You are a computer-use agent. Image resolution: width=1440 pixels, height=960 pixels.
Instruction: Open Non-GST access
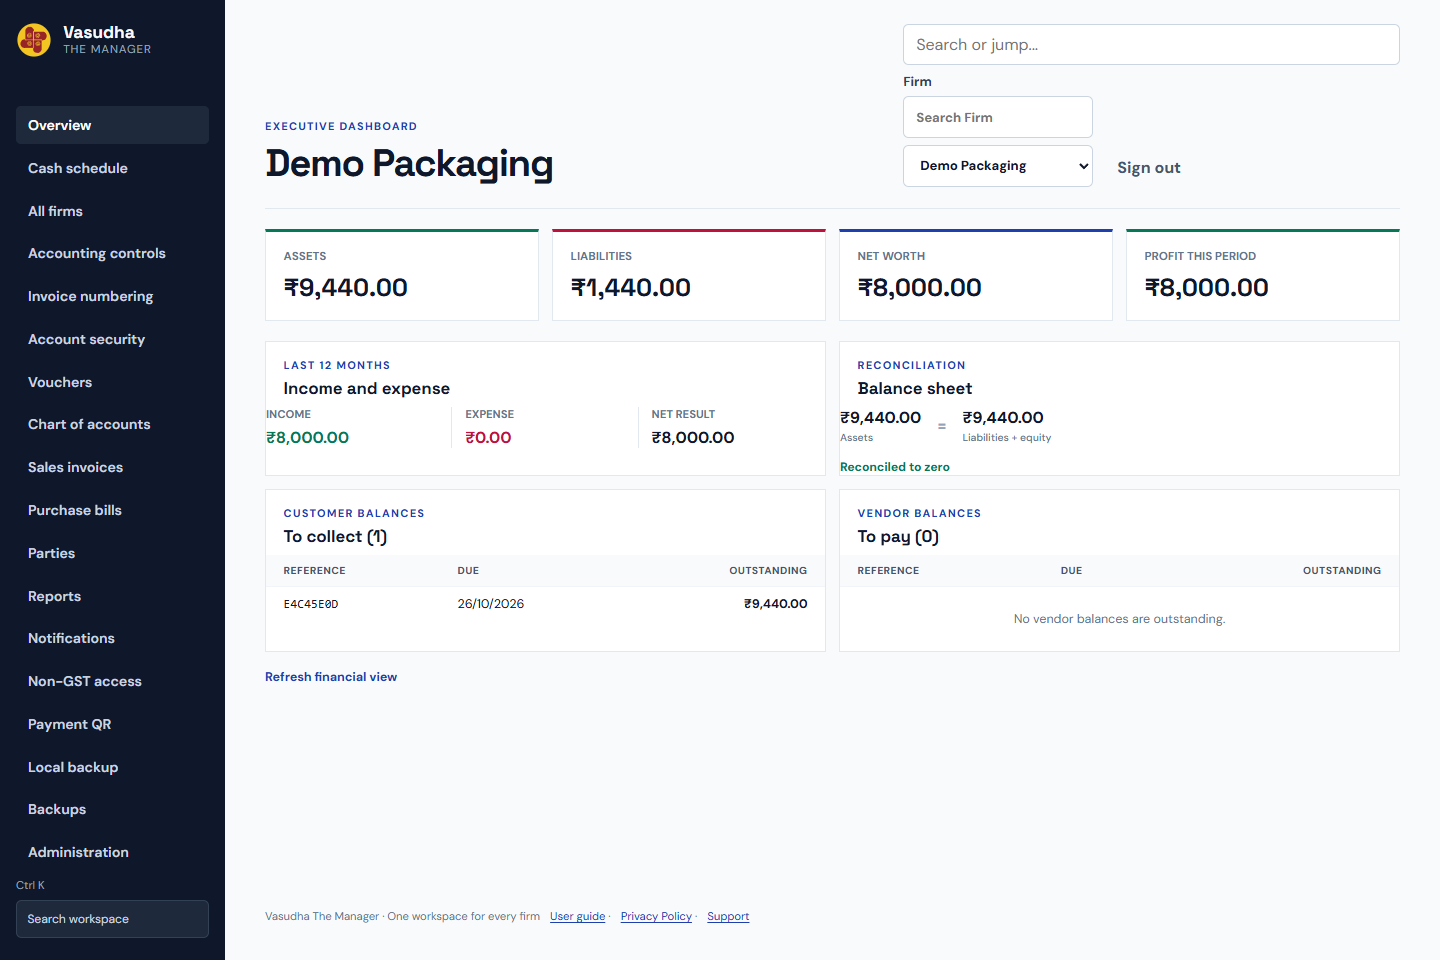(x=112, y=681)
